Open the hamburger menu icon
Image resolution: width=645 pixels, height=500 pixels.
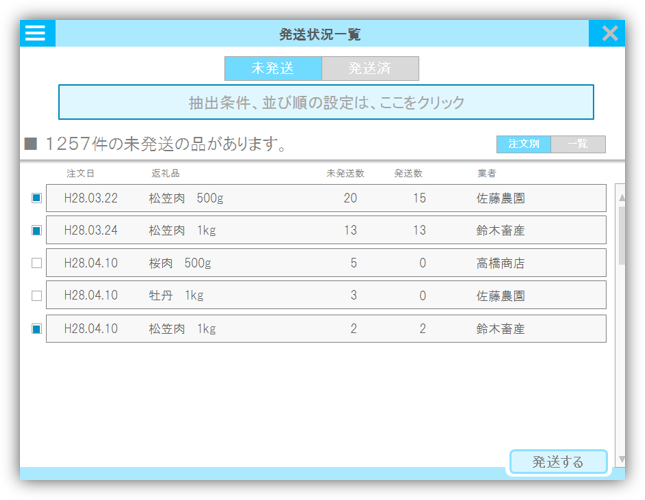(x=36, y=33)
